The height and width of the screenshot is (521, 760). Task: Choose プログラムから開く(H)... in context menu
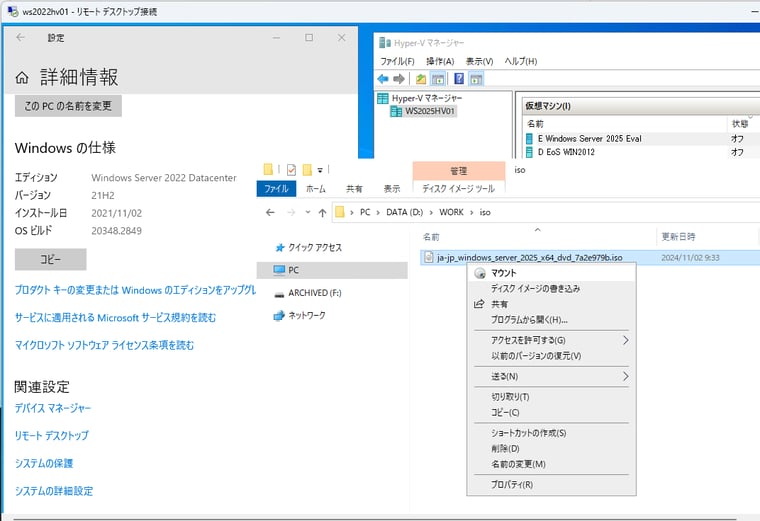click(x=552, y=320)
